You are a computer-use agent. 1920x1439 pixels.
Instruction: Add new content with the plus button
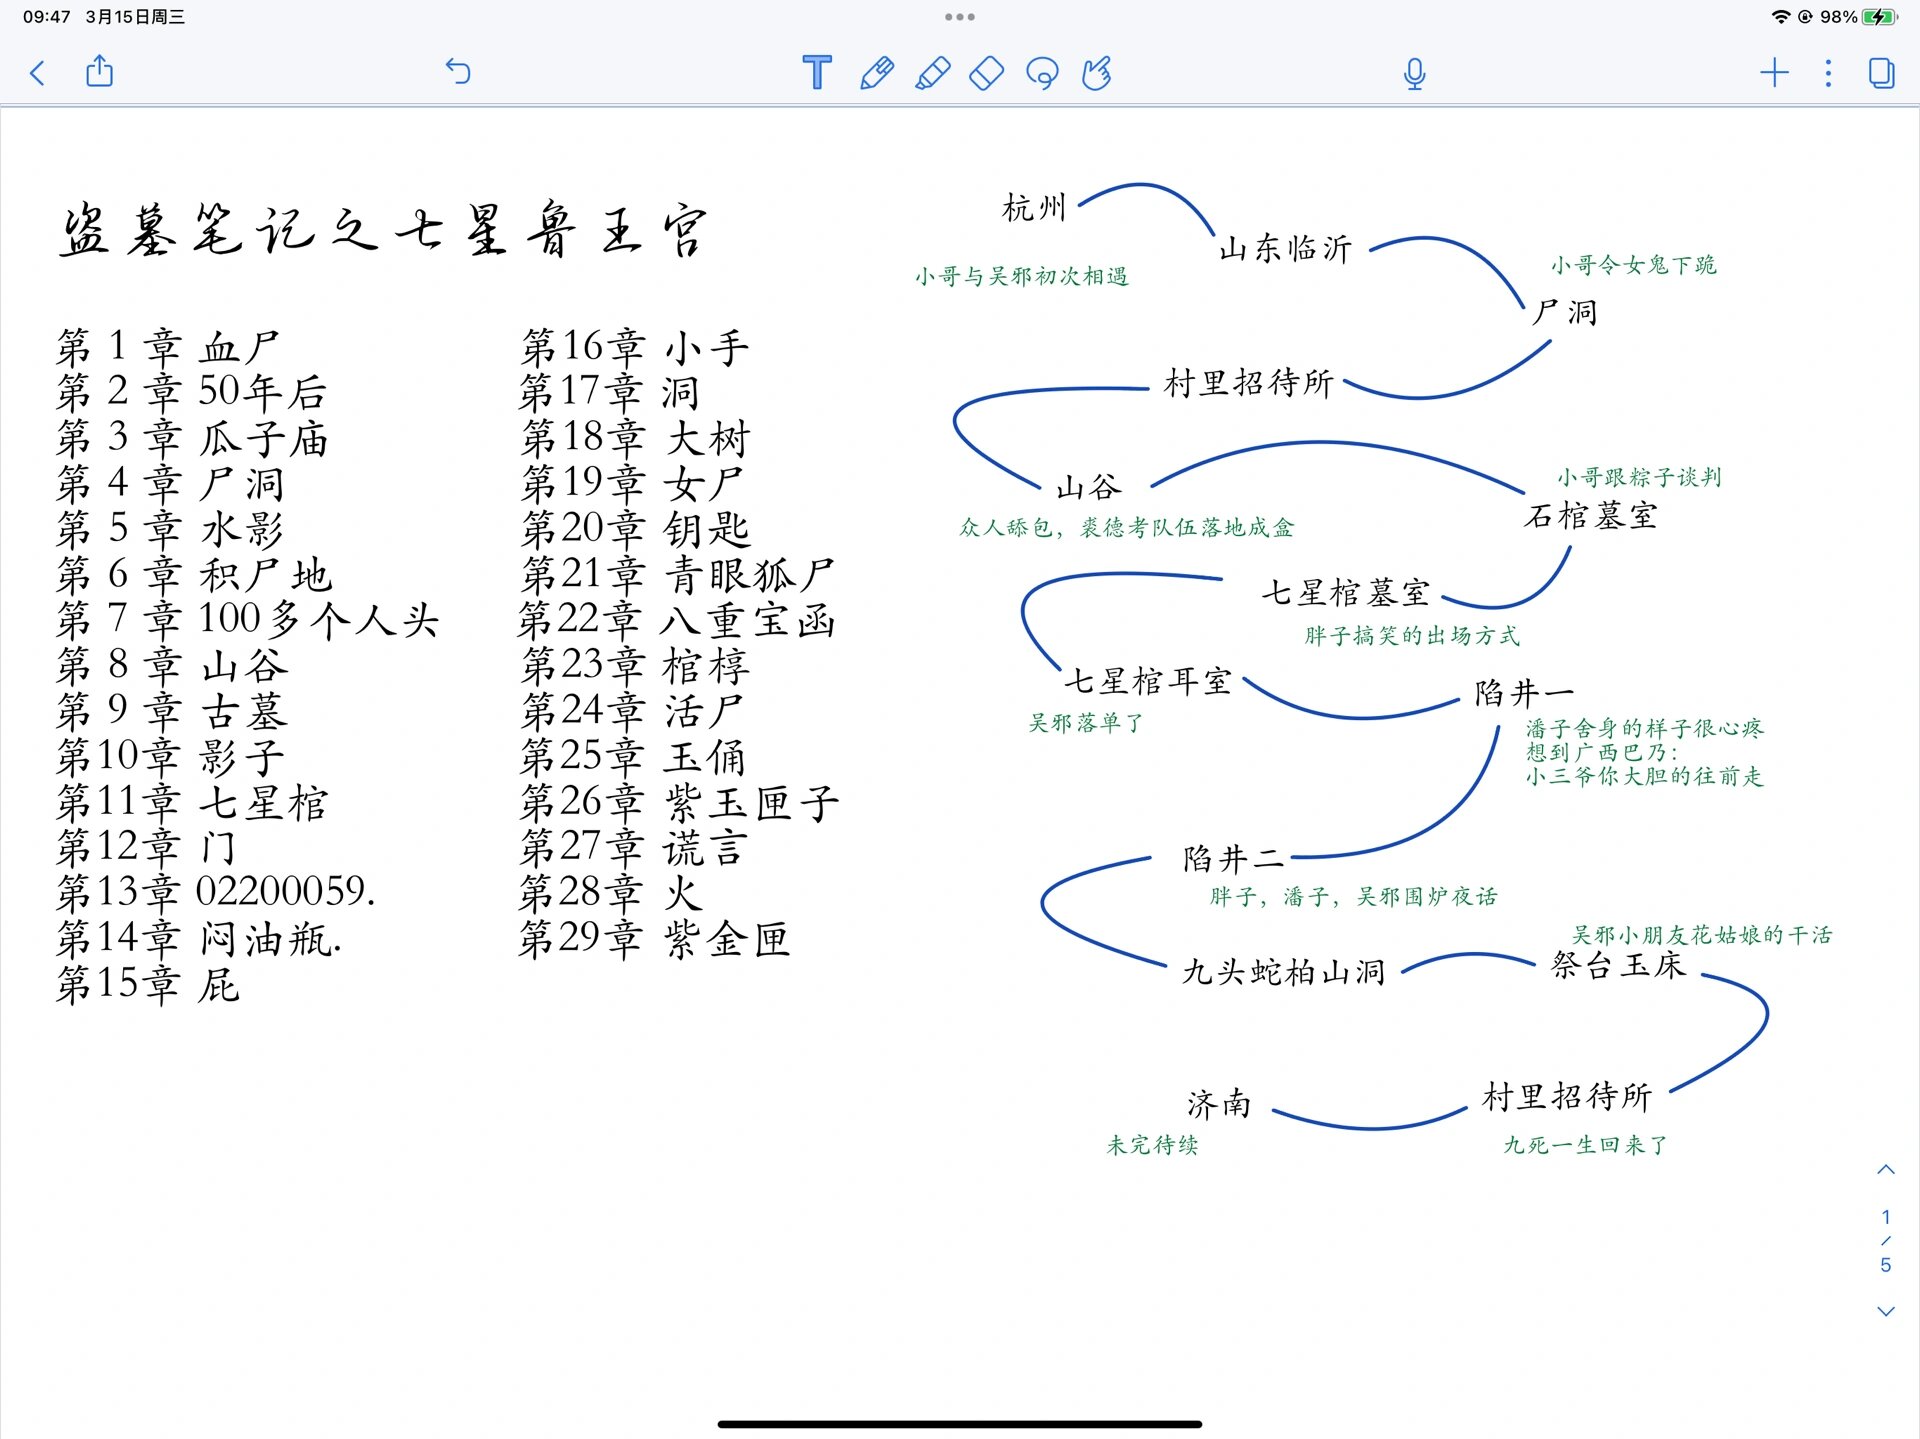[x=1774, y=72]
